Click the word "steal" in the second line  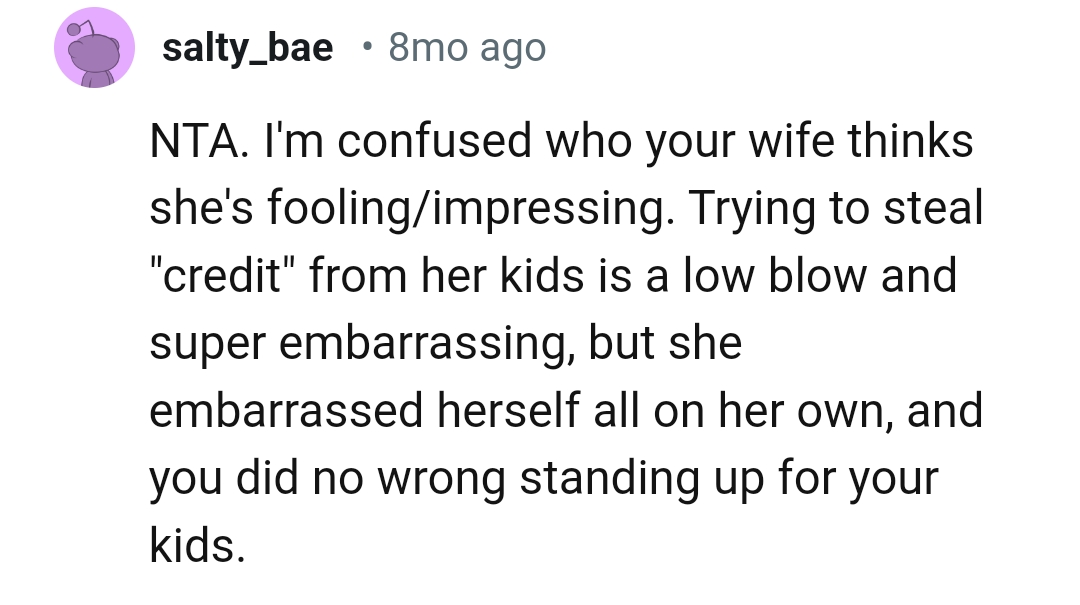coord(937,210)
